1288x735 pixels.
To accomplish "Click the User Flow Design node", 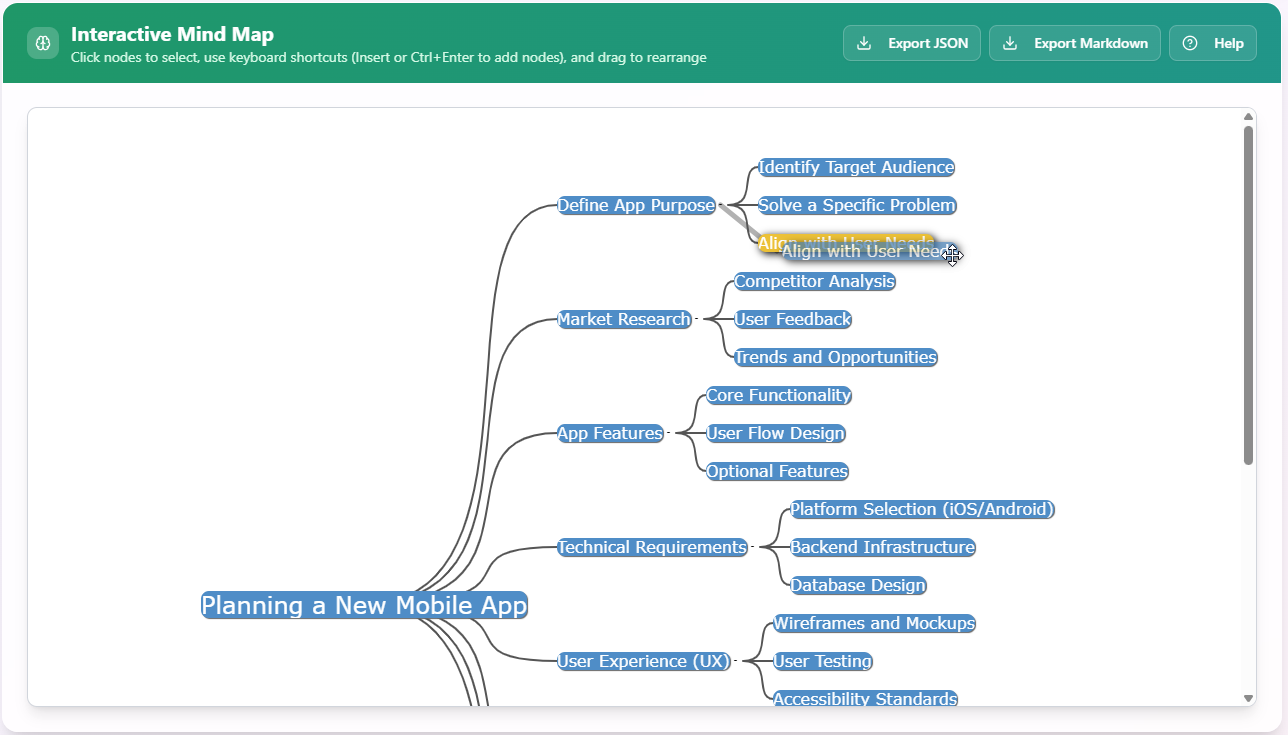I will 775,433.
